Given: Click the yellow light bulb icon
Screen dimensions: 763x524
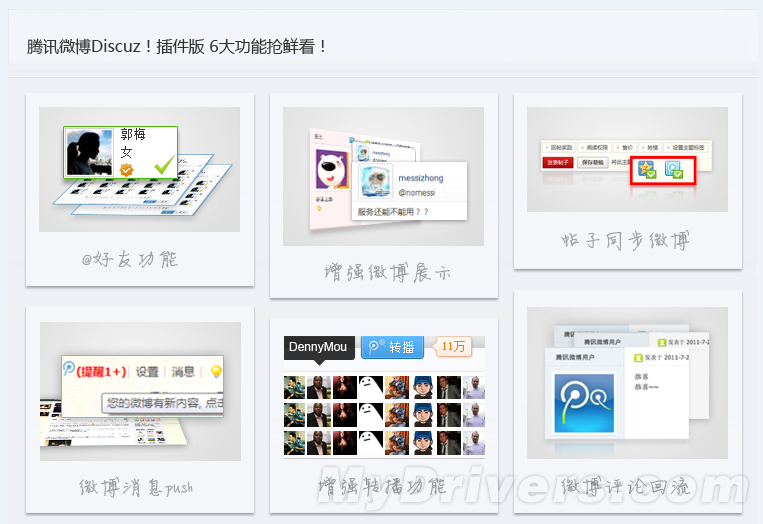Looking at the screenshot, I should point(216,372).
